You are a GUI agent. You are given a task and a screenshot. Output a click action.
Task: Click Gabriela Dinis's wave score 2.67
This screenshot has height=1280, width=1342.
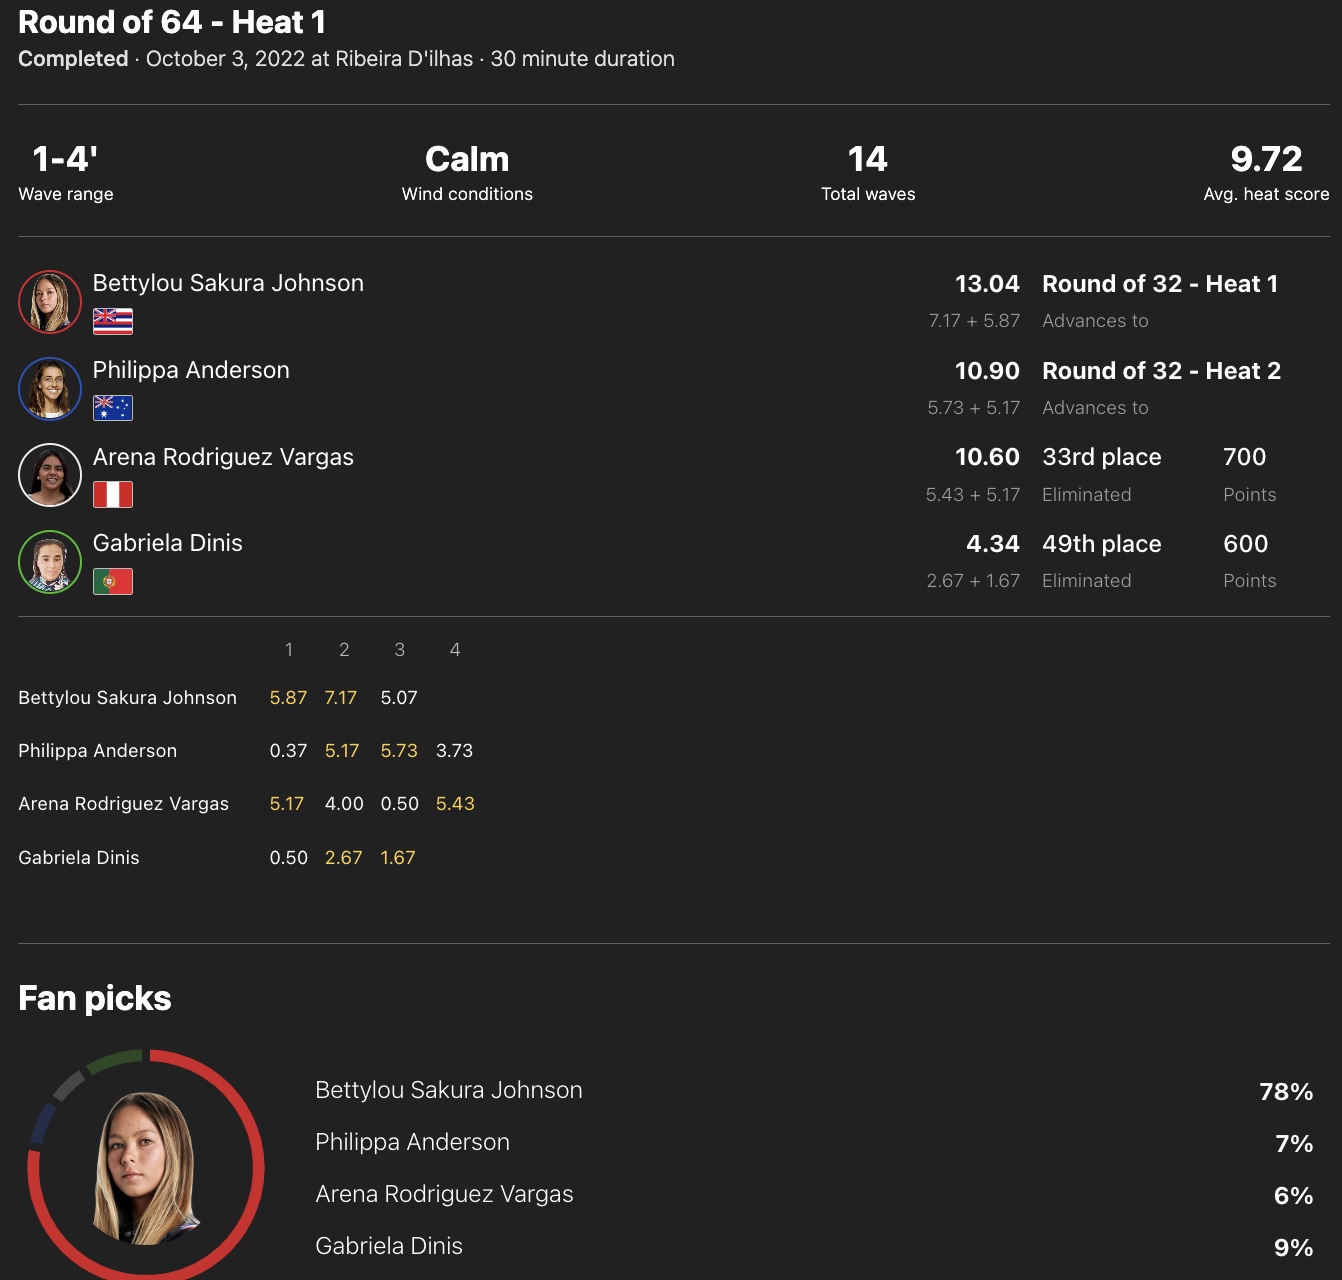pos(344,858)
